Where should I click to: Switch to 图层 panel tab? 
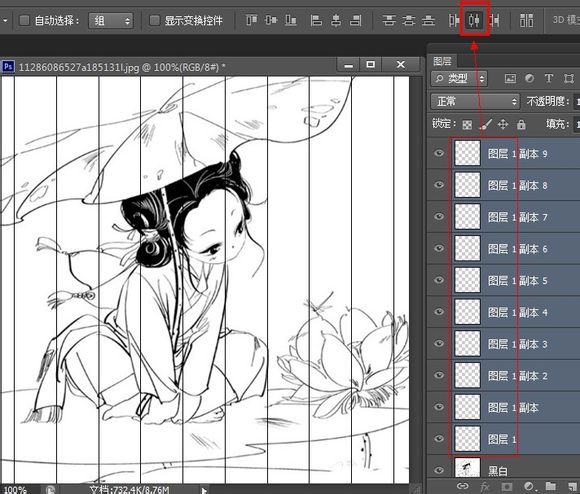pyautogui.click(x=442, y=61)
